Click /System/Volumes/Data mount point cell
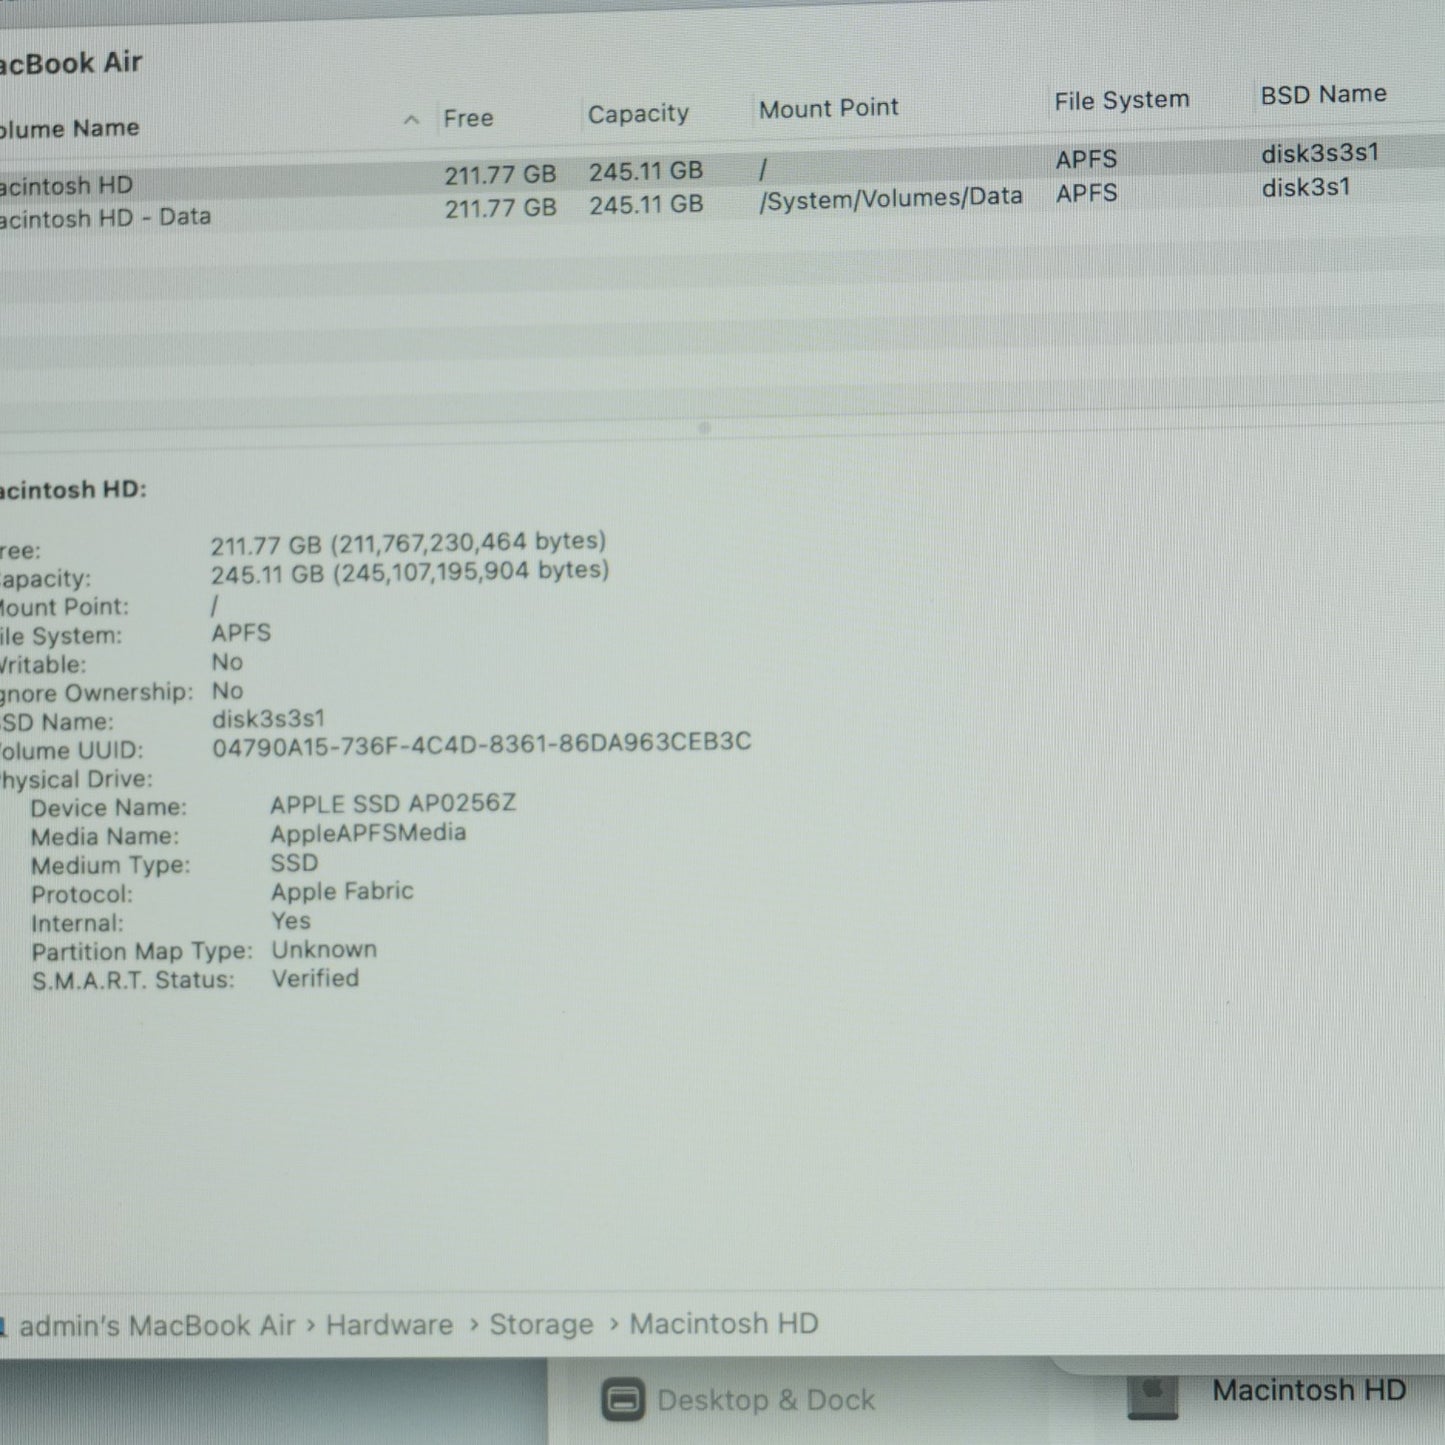This screenshot has width=1445, height=1445. tap(890, 198)
